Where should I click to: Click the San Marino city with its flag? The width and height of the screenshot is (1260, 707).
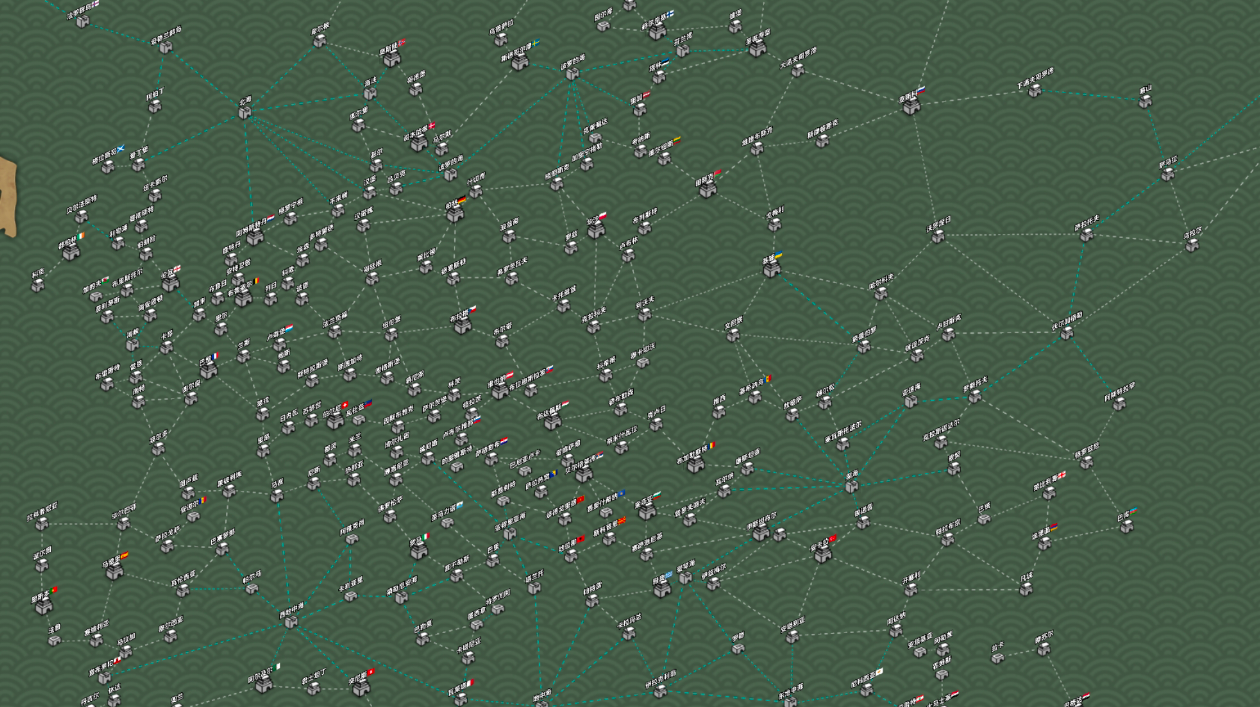[445, 523]
